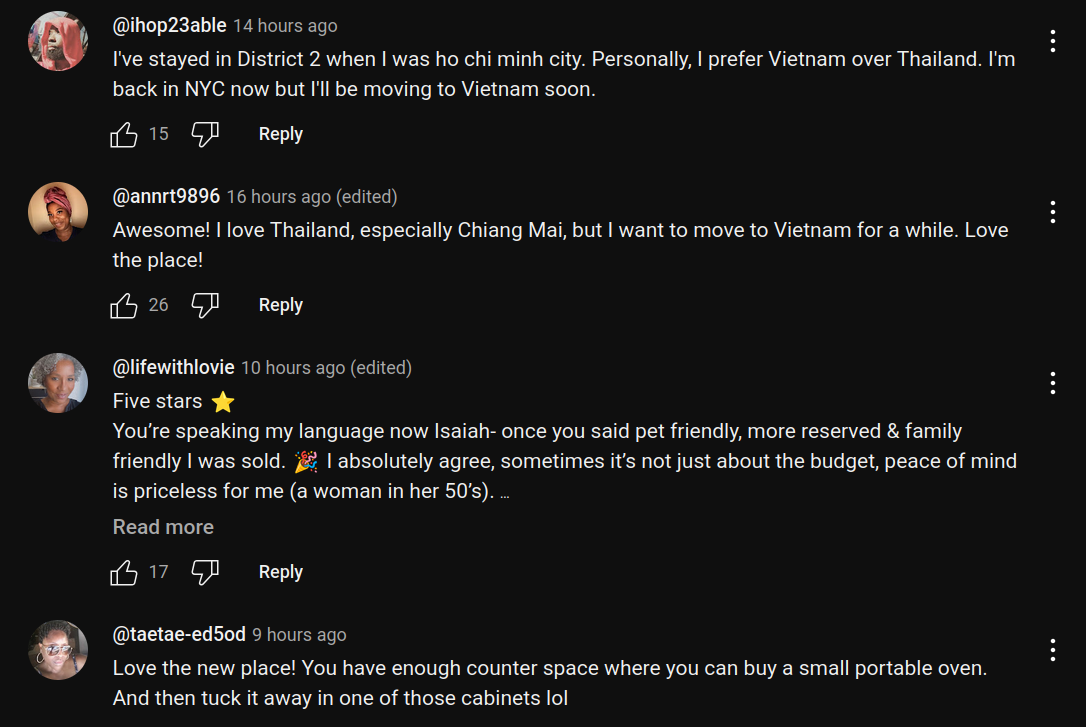Dislike the comment by @ihop23able
Image resolution: width=1086 pixels, height=727 pixels.
pos(205,134)
